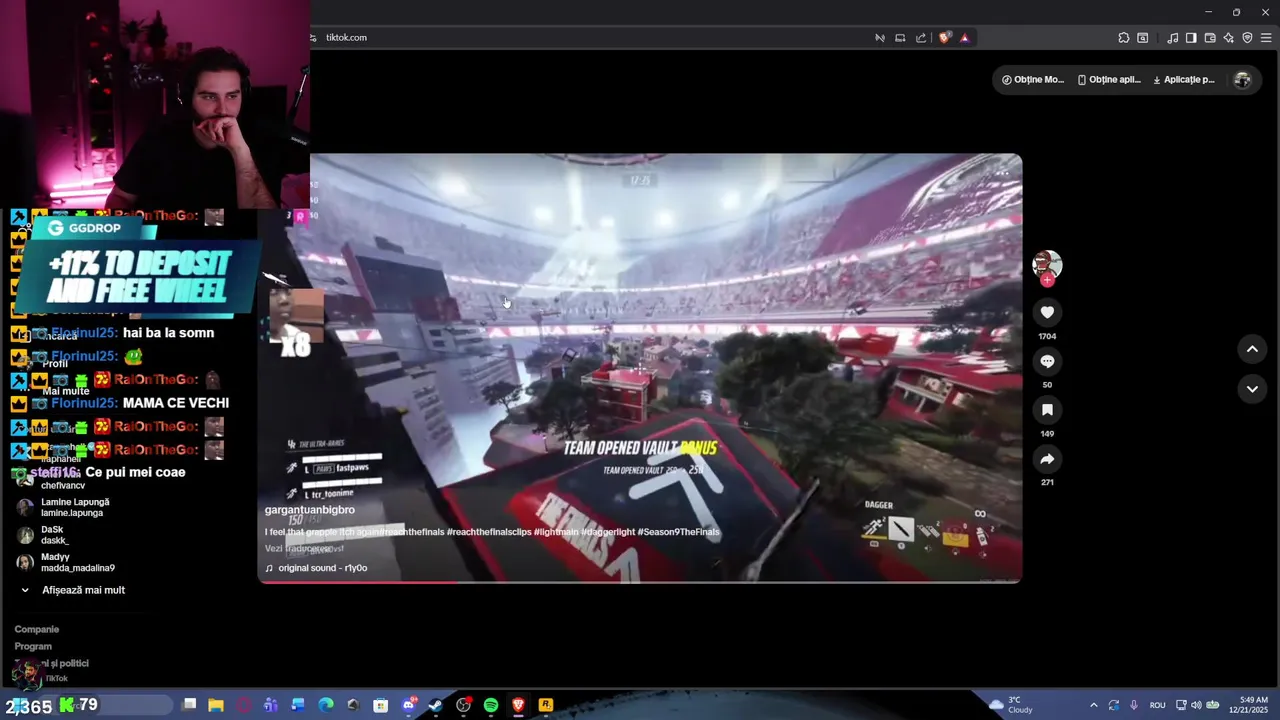Open the browser music note playlist icon

(x=1172, y=38)
